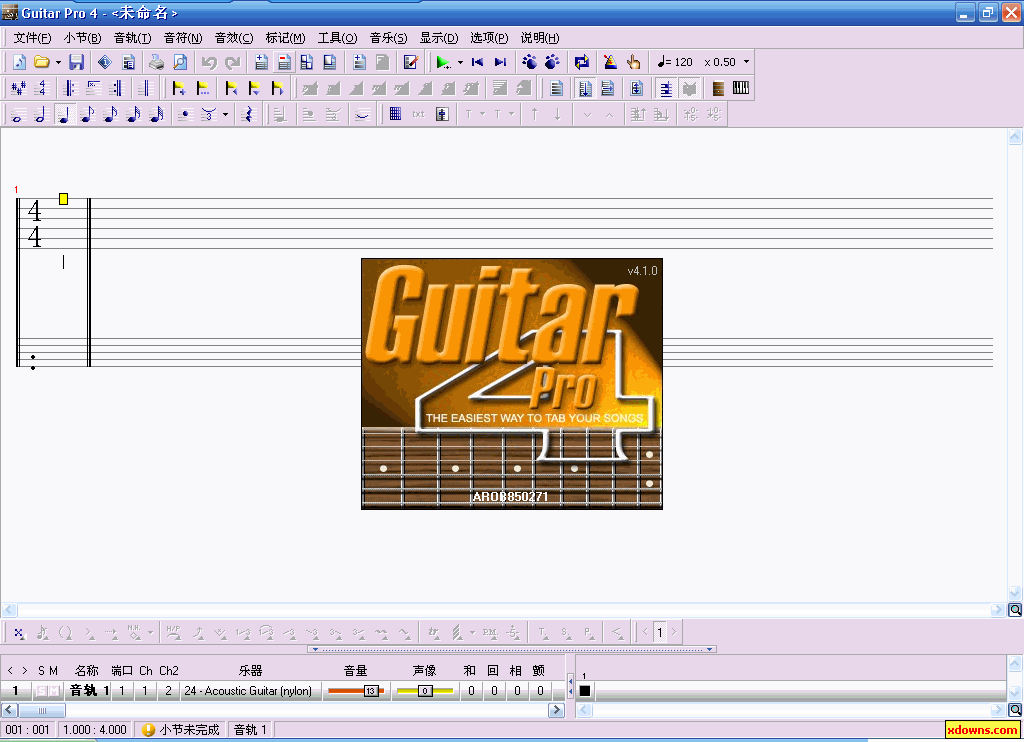This screenshot has height=742, width=1024.
Task: Open 工具(O) menu
Action: tap(337, 38)
